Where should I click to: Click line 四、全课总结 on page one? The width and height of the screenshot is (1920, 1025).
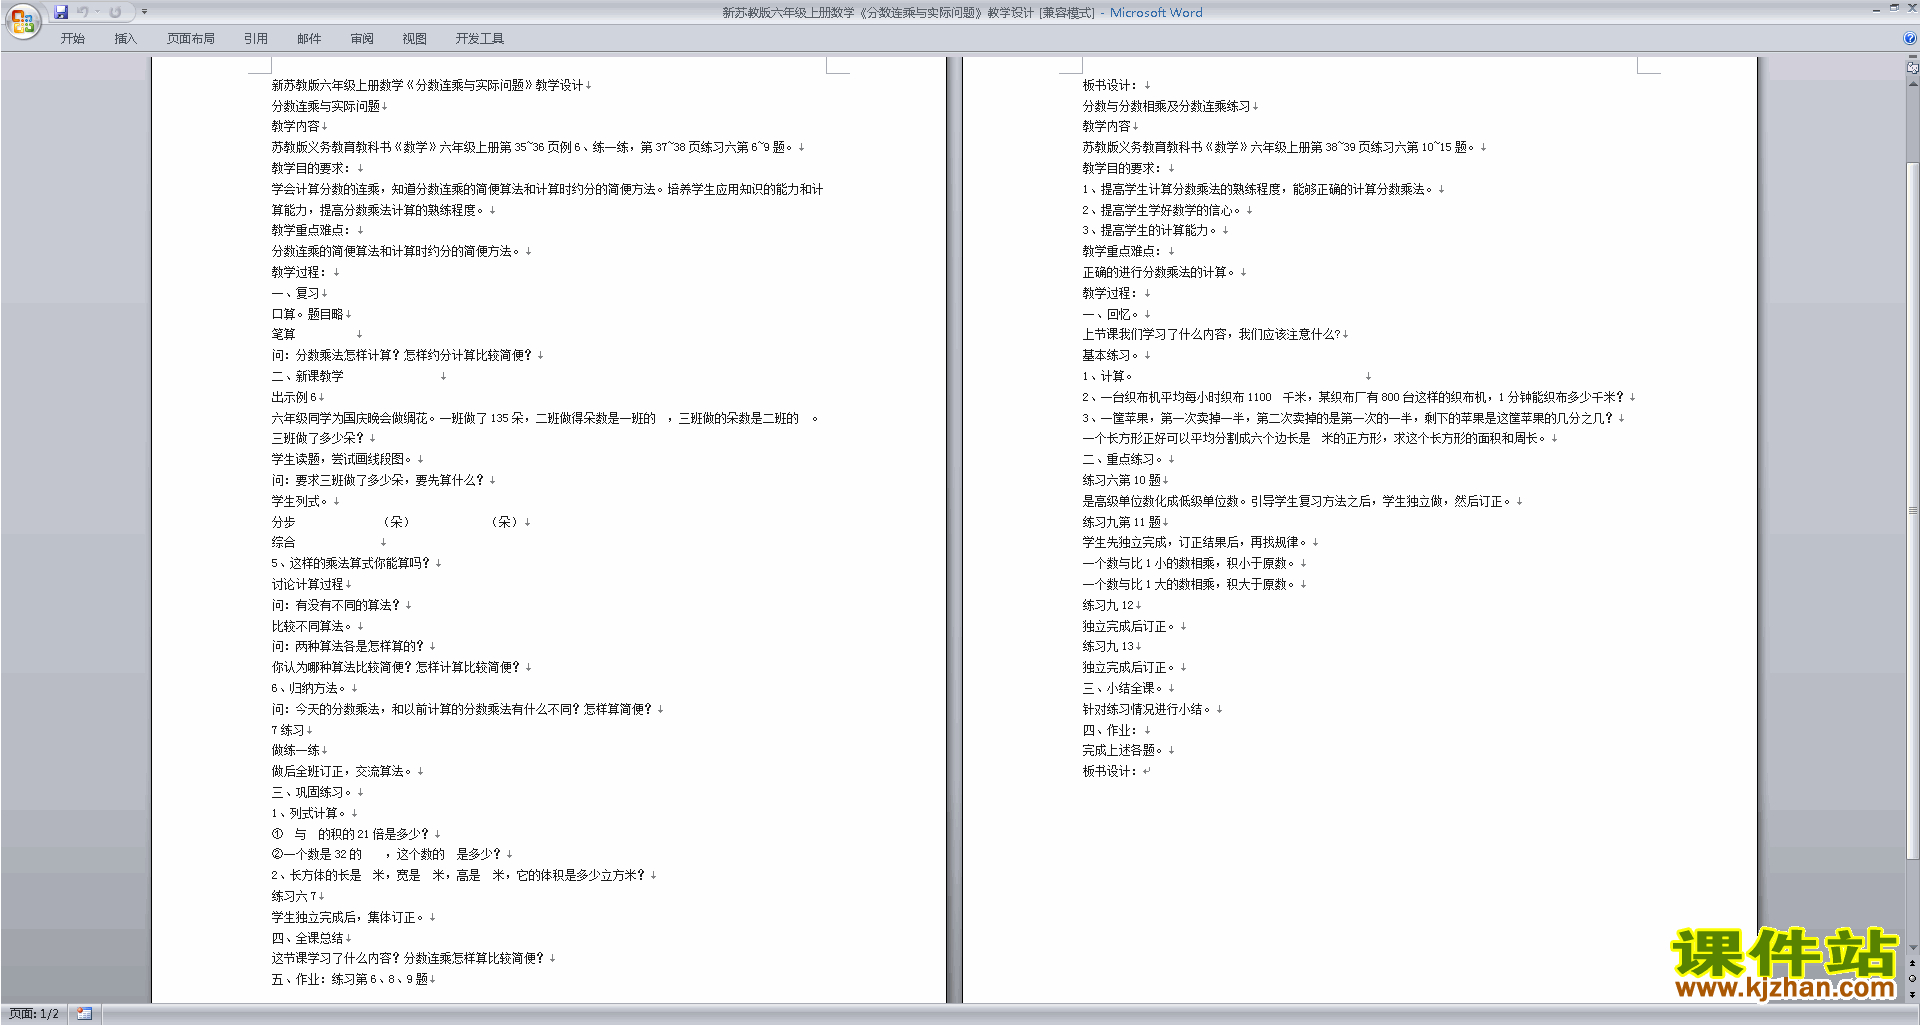pos(307,939)
